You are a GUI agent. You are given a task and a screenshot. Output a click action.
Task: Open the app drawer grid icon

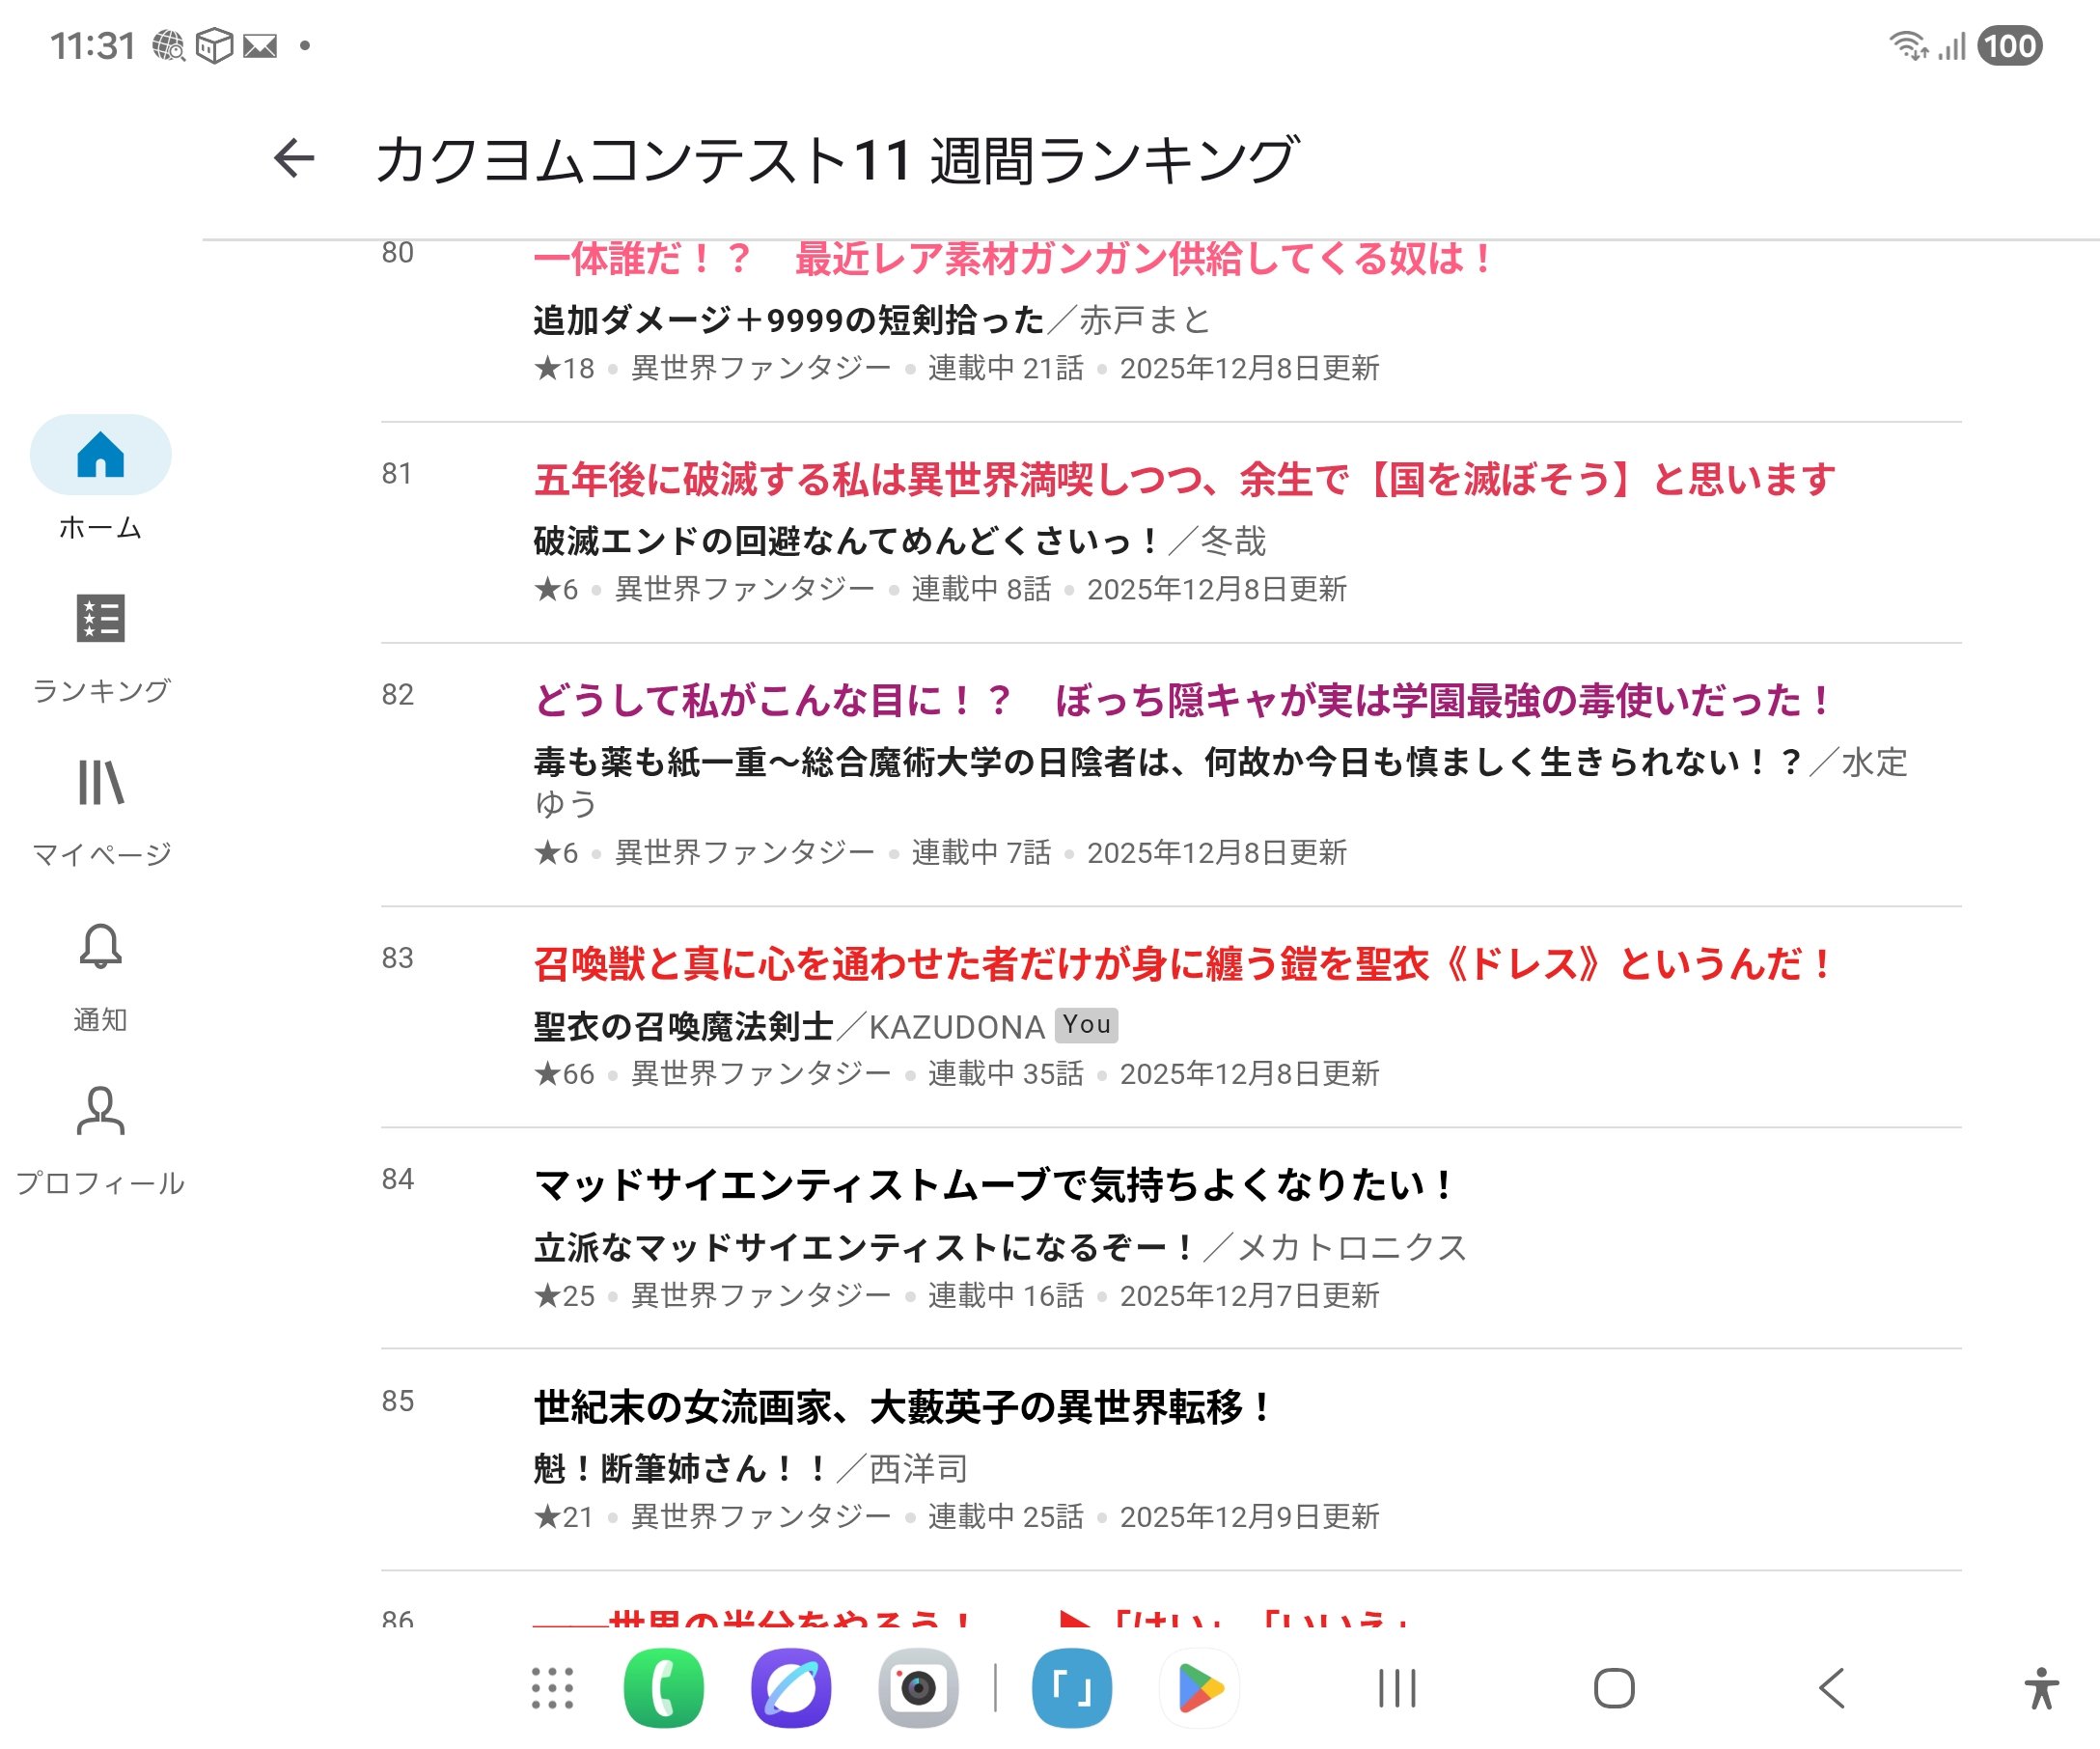(552, 1688)
